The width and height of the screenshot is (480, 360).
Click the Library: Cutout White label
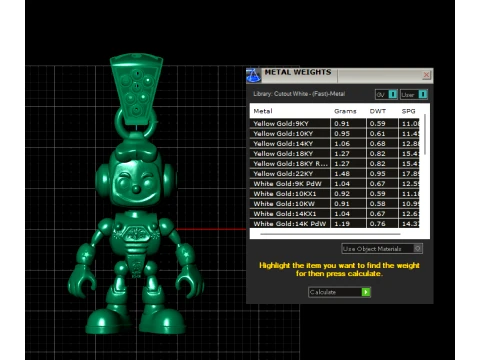299,94
